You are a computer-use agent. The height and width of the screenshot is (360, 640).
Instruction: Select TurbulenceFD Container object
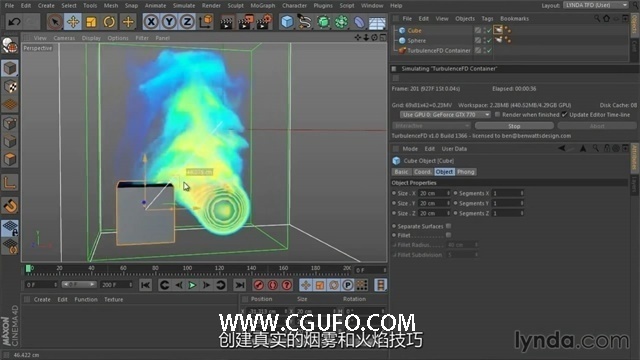[x=439, y=51]
